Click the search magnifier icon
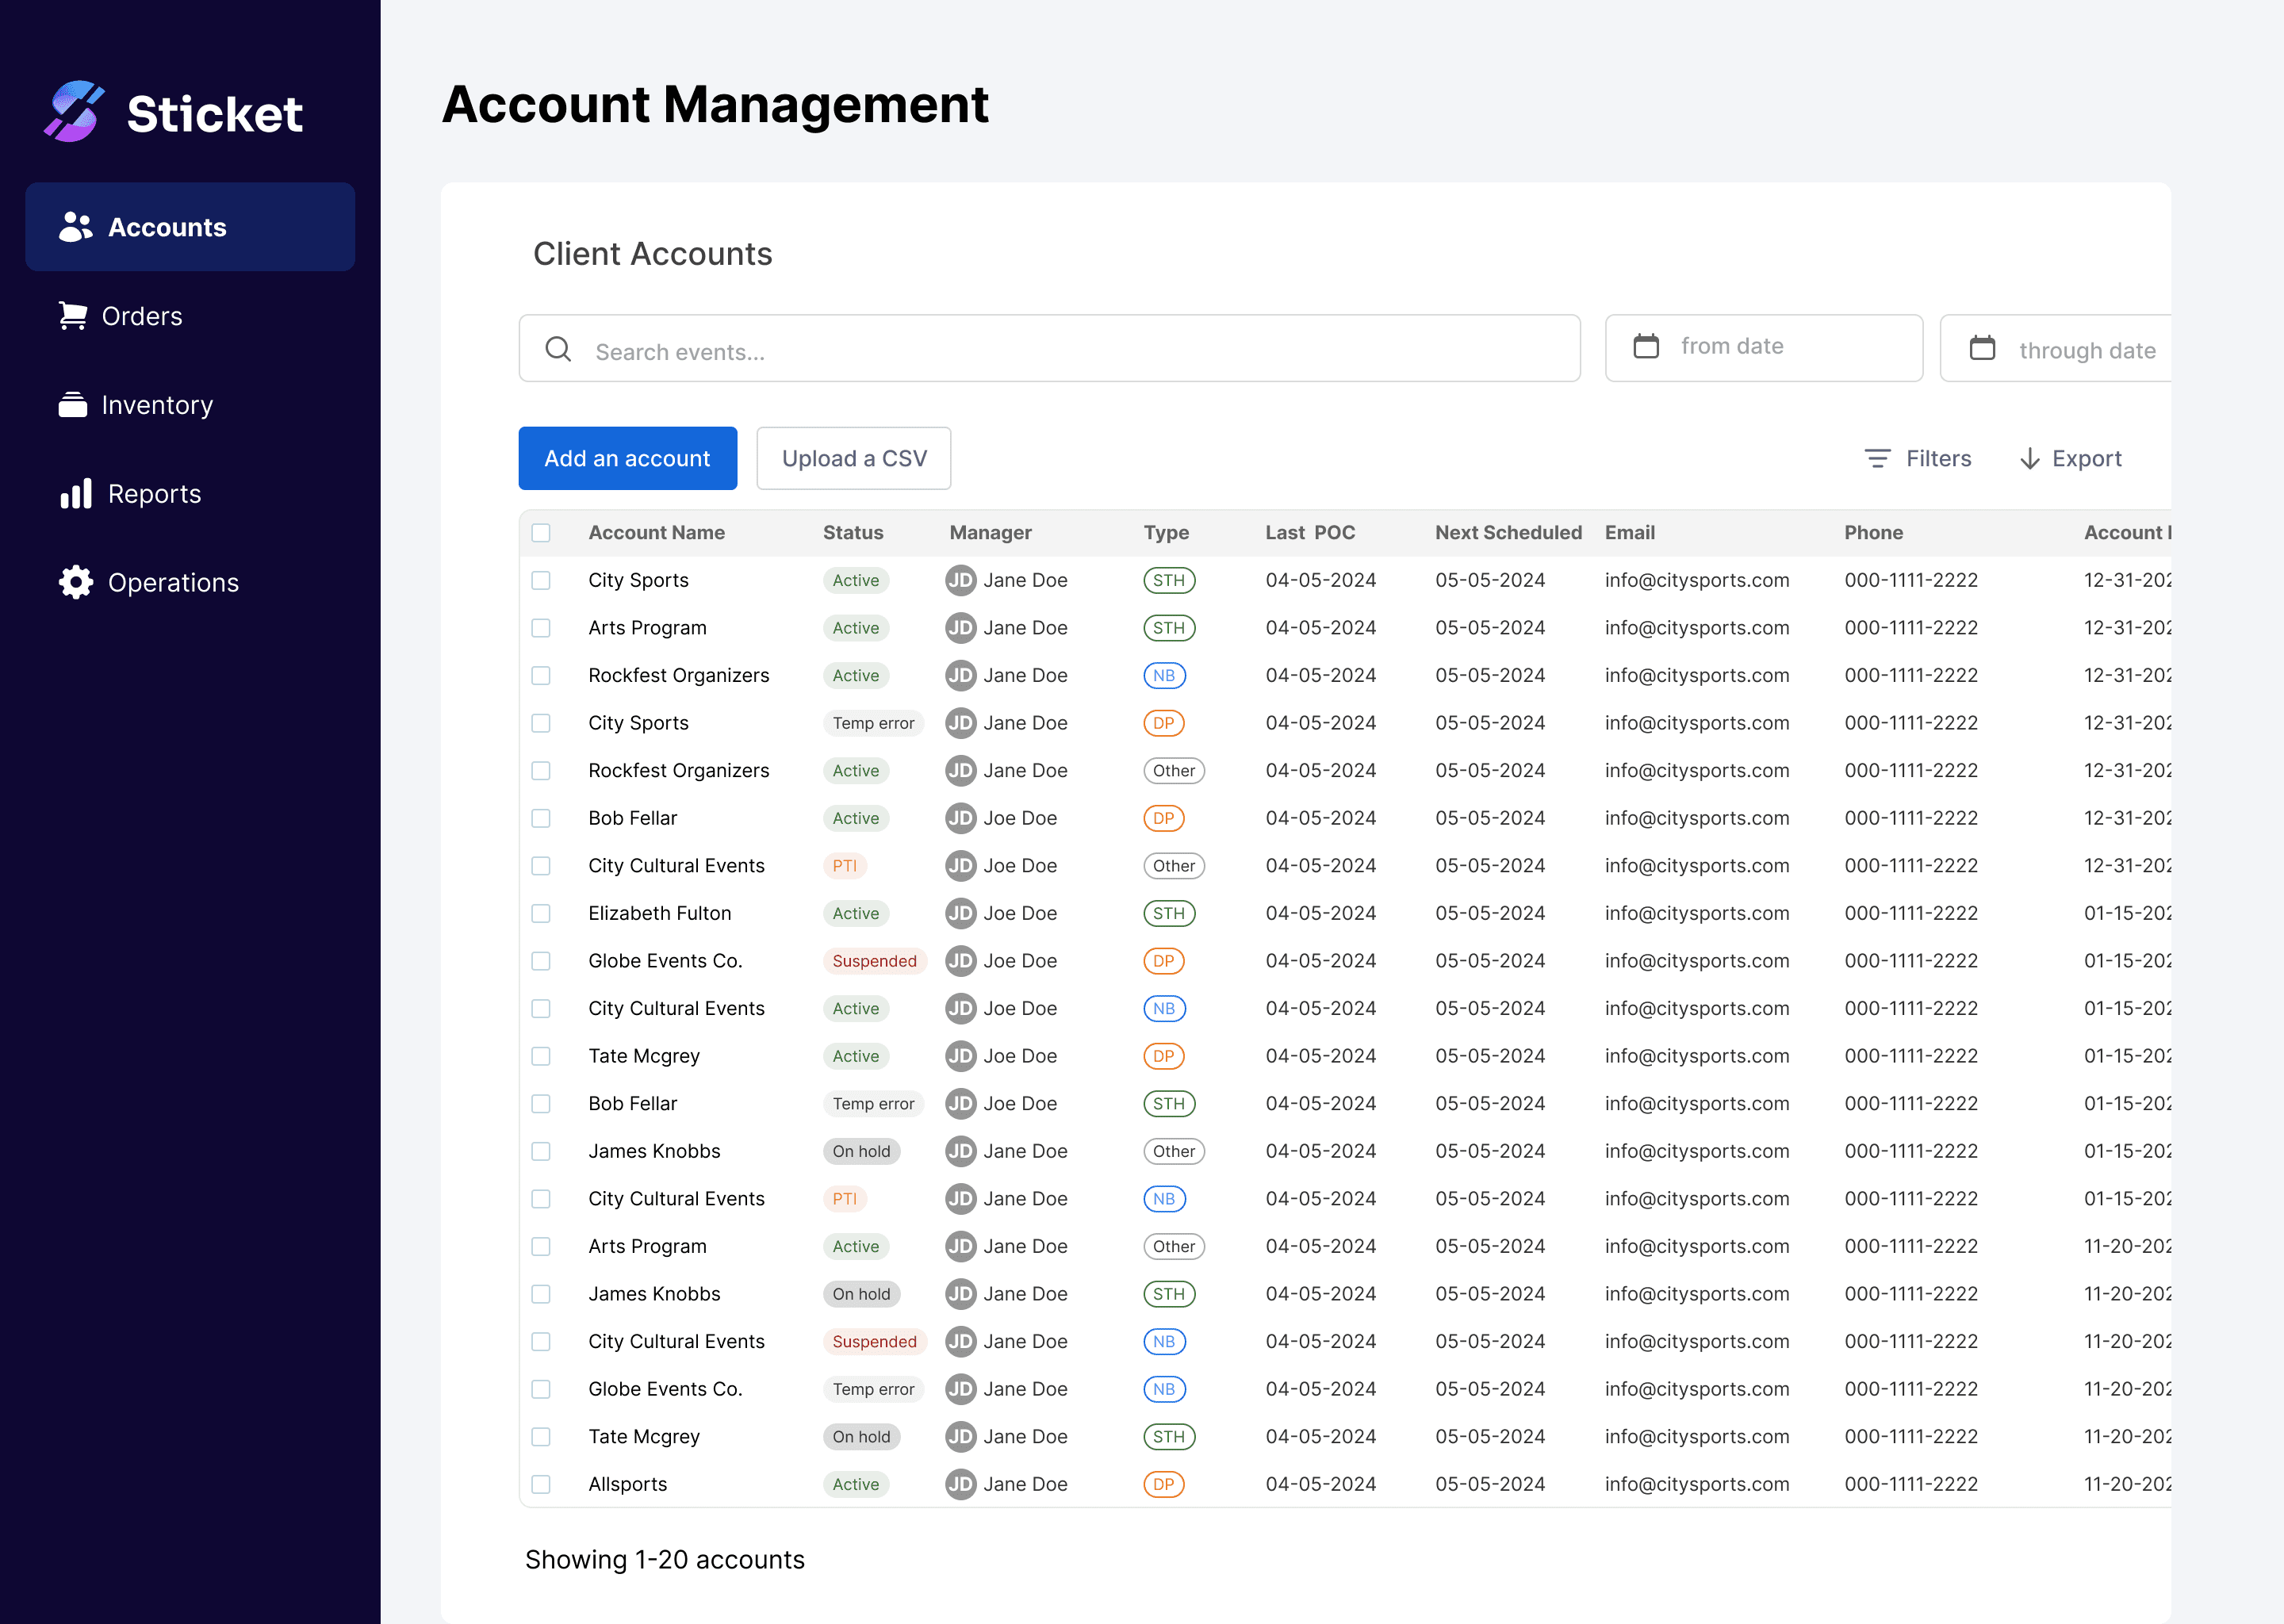2284x1624 pixels. [x=558, y=349]
